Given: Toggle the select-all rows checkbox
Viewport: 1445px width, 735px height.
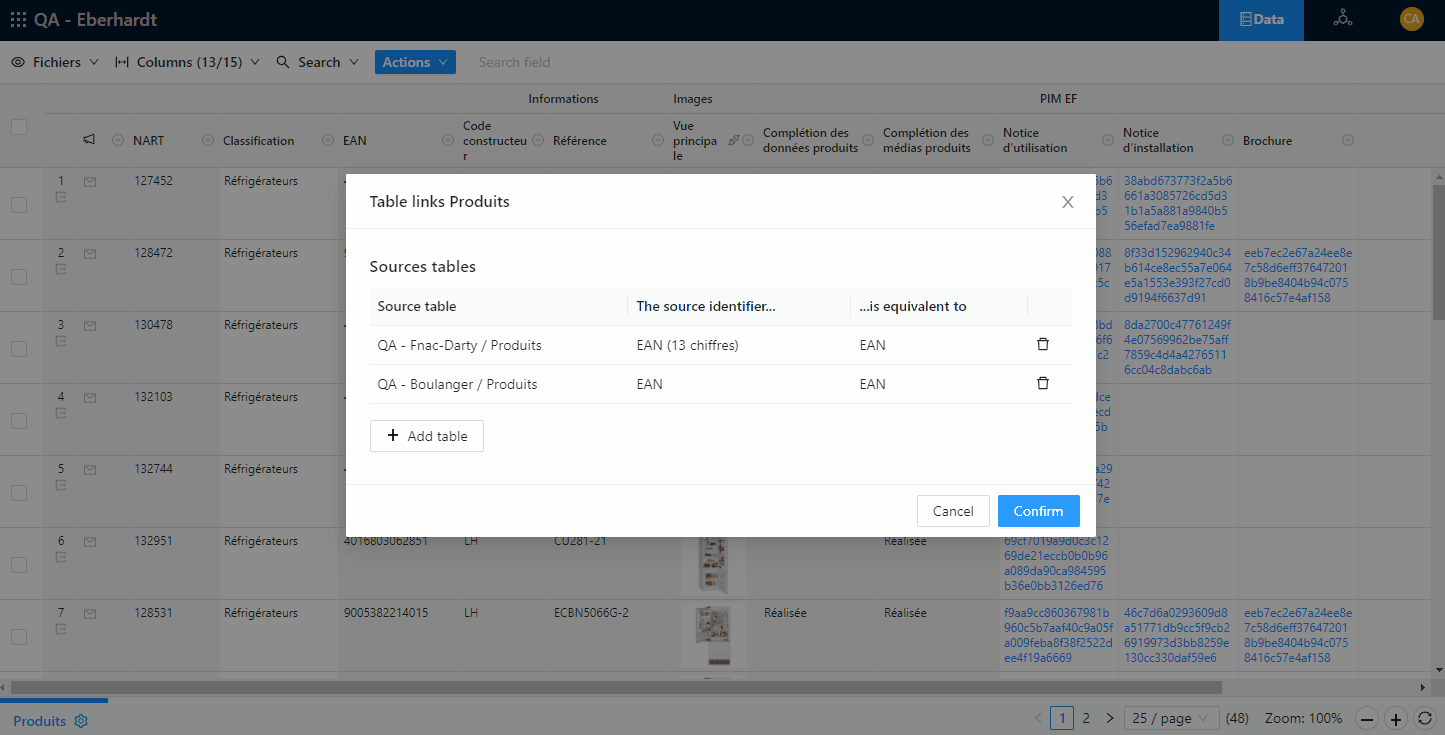Looking at the screenshot, I should [19, 127].
